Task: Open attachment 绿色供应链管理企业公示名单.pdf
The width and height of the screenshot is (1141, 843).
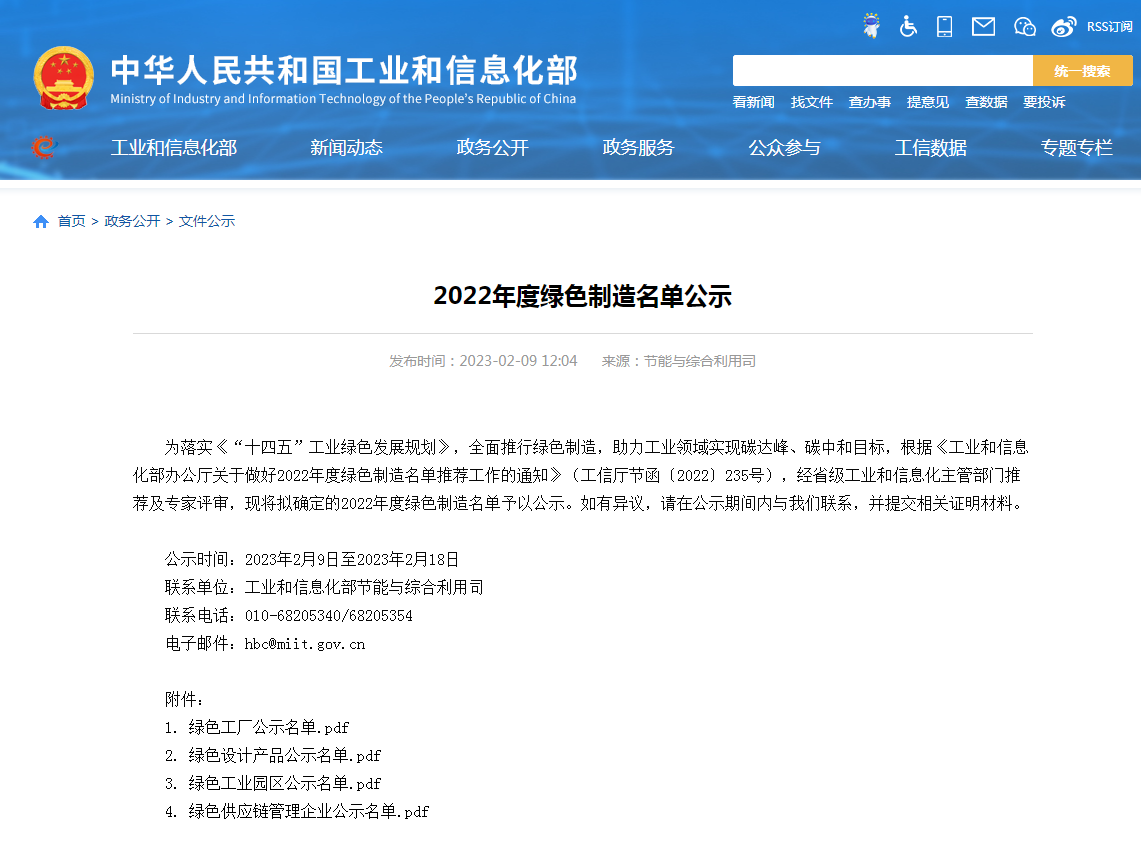Action: tap(309, 812)
